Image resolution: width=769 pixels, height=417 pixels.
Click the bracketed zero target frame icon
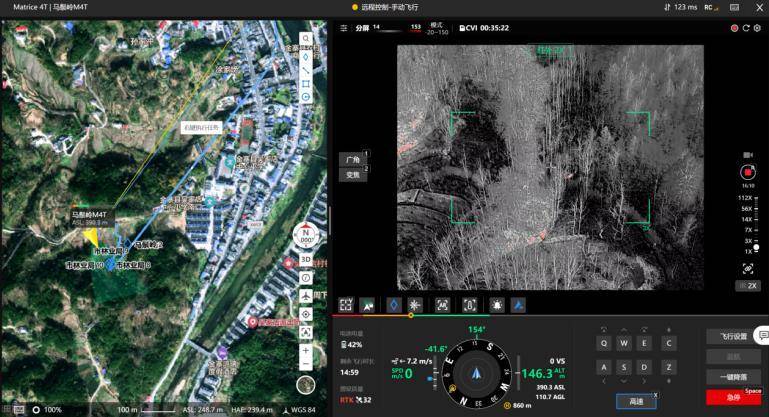tap(470, 305)
